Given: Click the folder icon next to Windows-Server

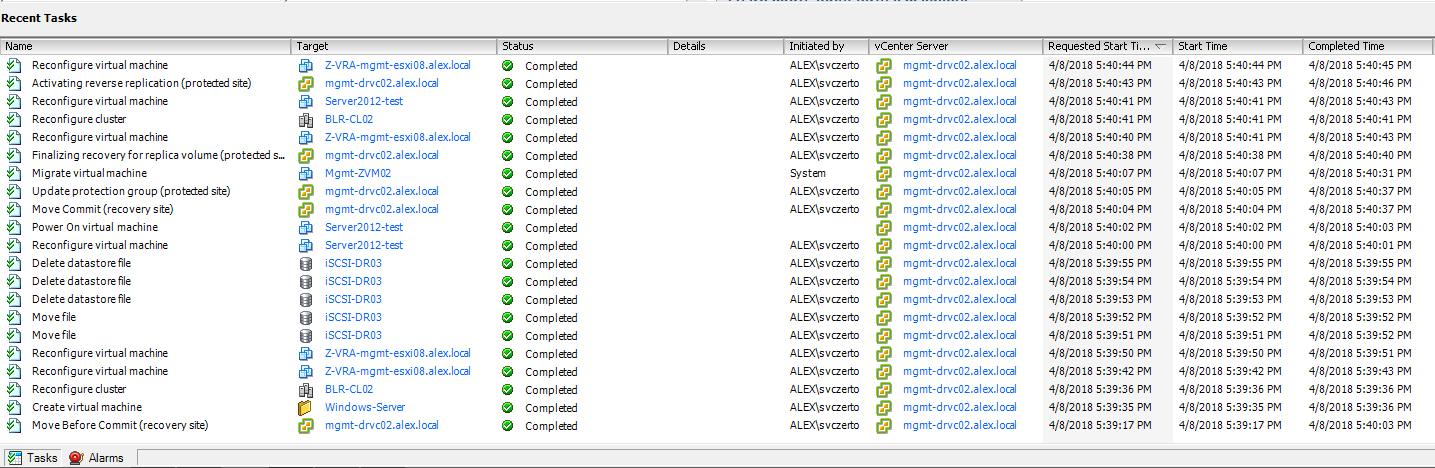Looking at the screenshot, I should point(306,407).
